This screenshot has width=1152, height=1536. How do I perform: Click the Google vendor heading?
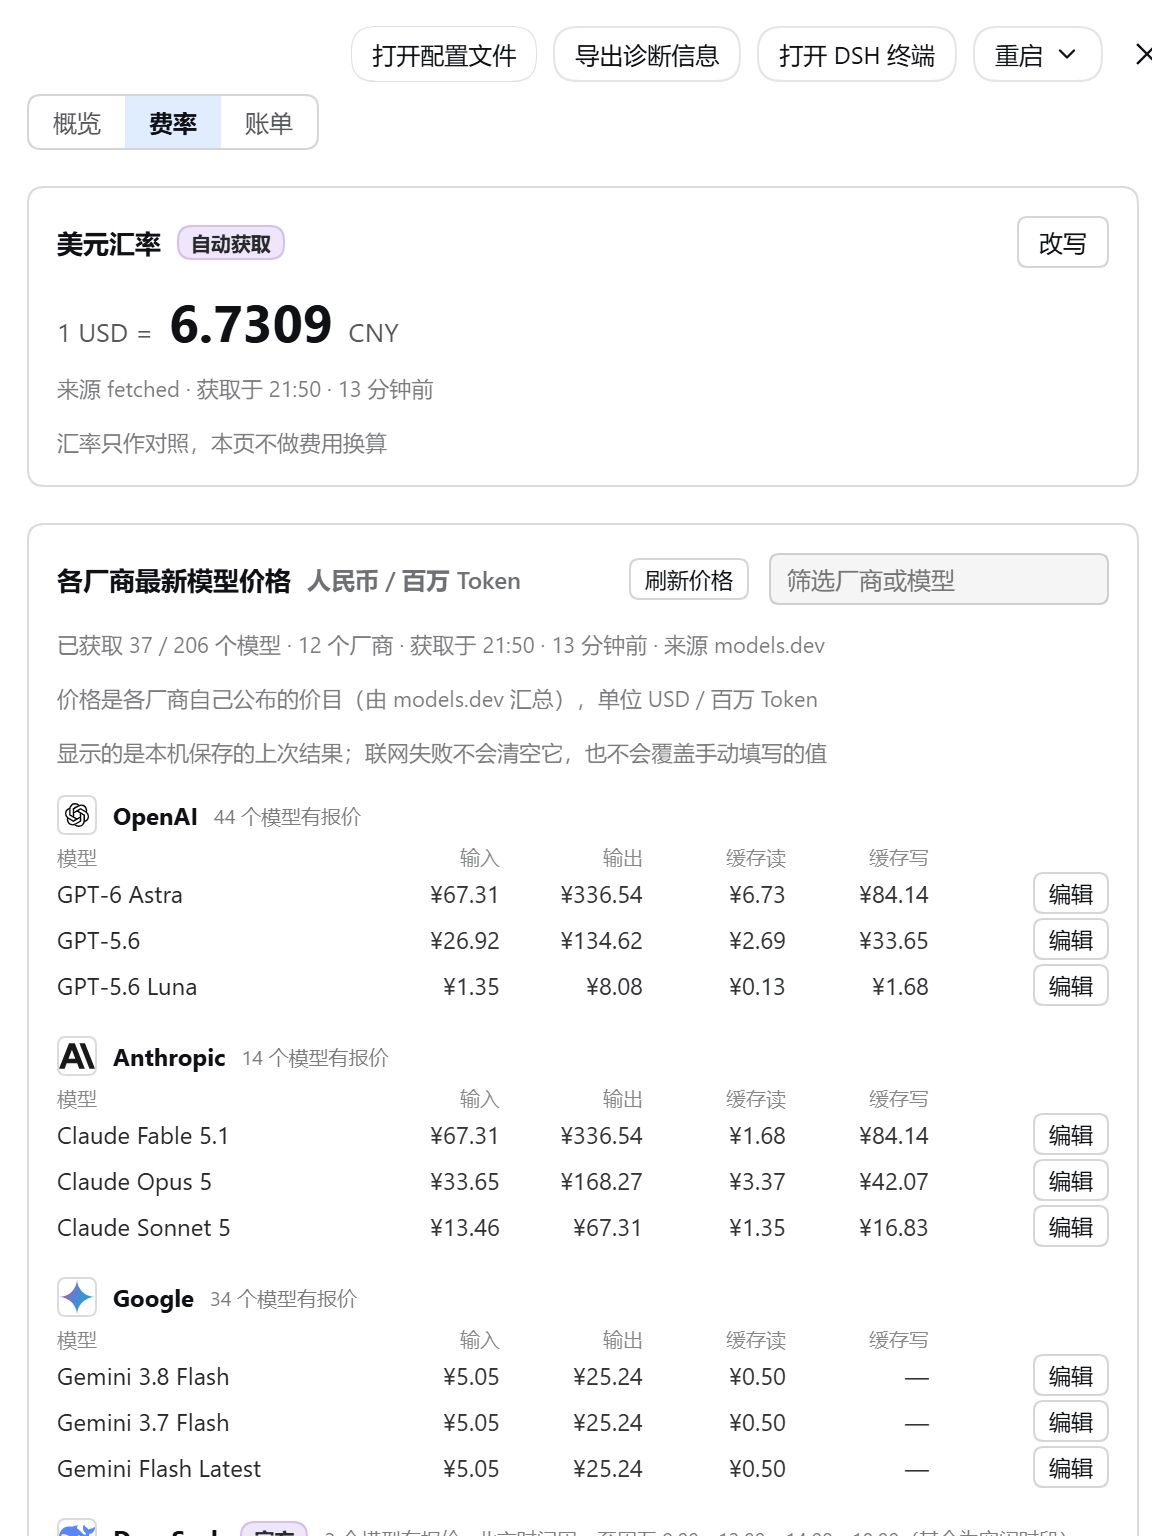153,1299
